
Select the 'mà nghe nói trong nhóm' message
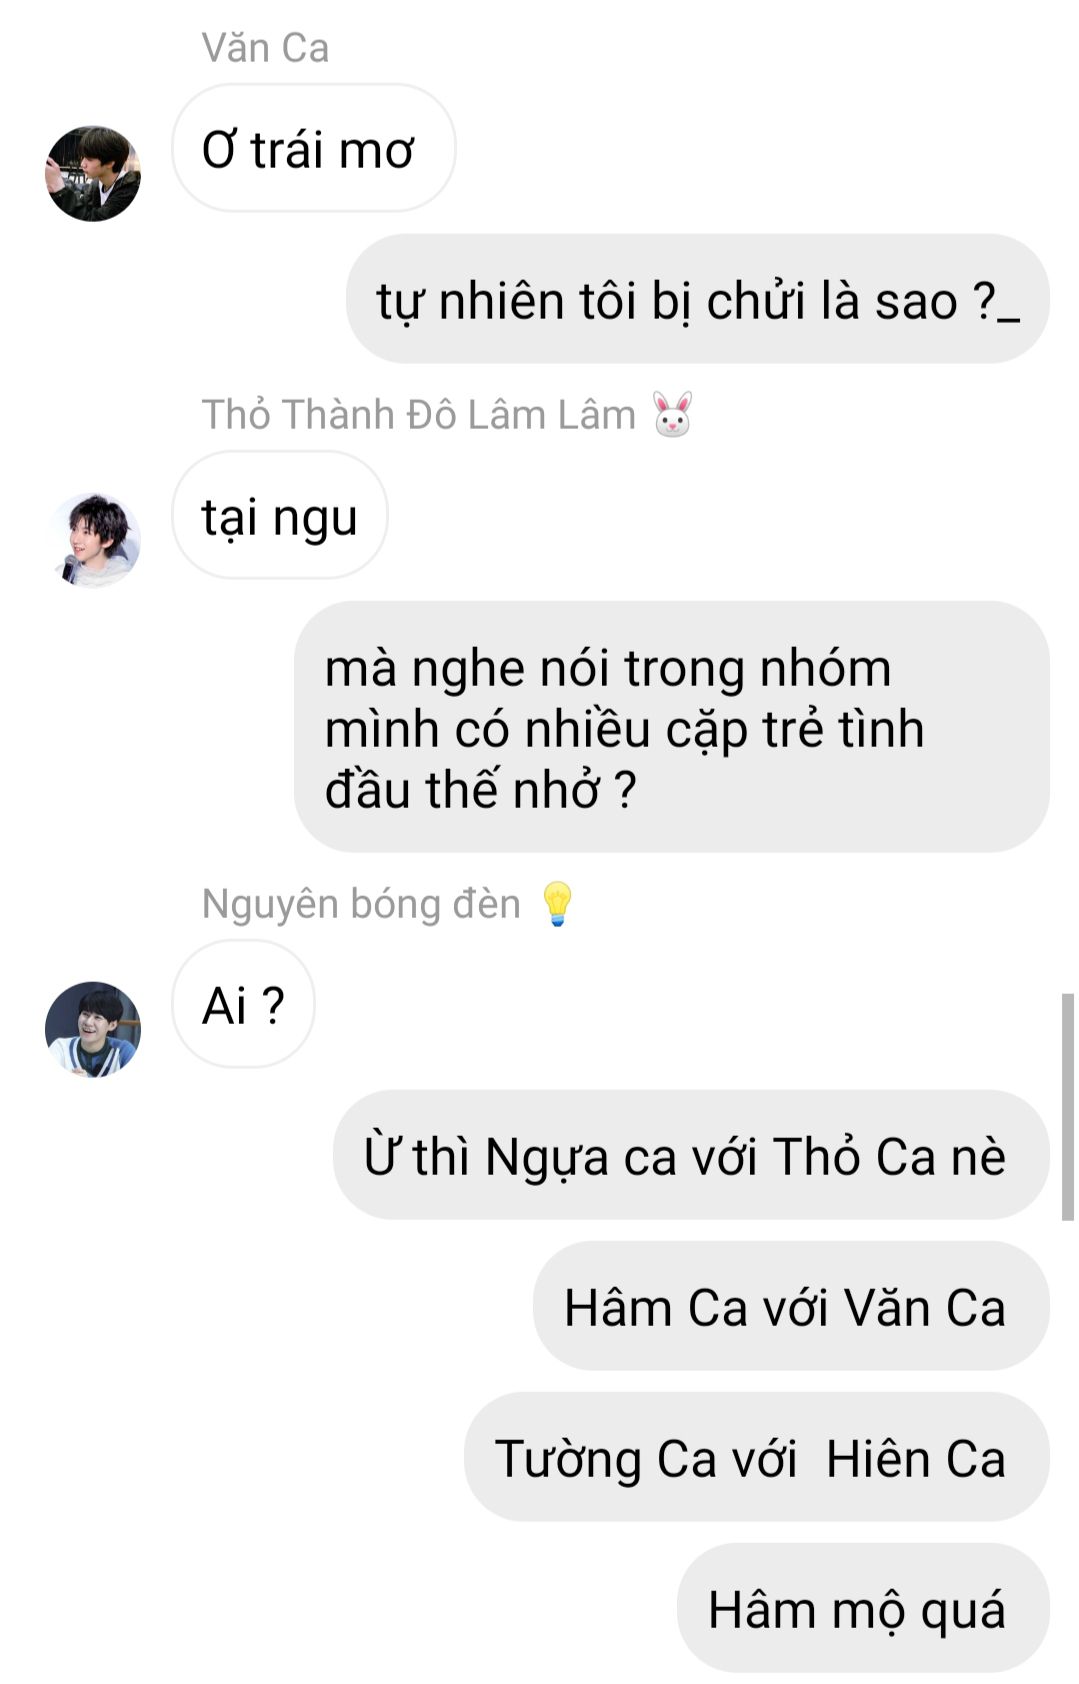(671, 727)
